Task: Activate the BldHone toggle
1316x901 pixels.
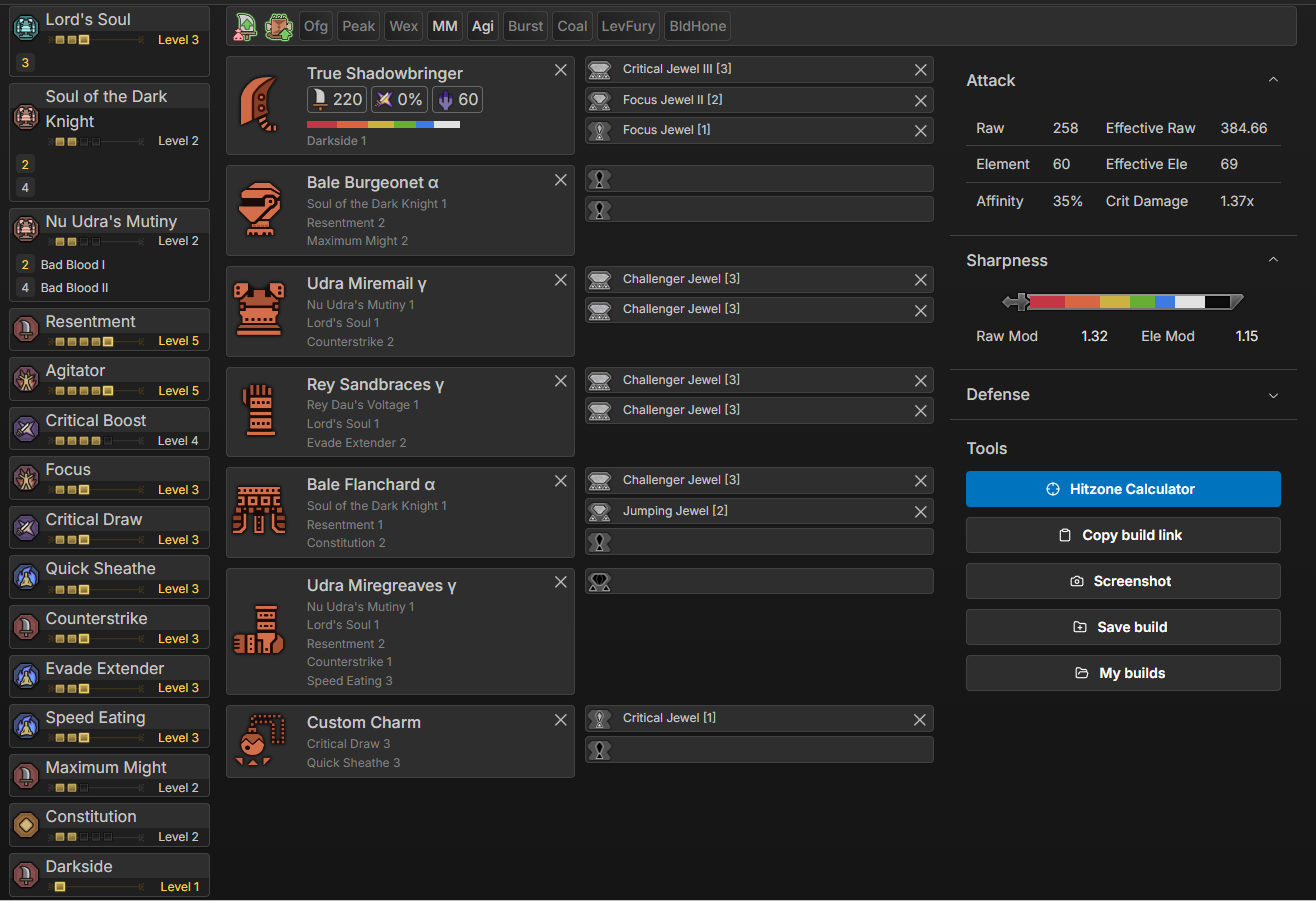Action: (x=698, y=26)
